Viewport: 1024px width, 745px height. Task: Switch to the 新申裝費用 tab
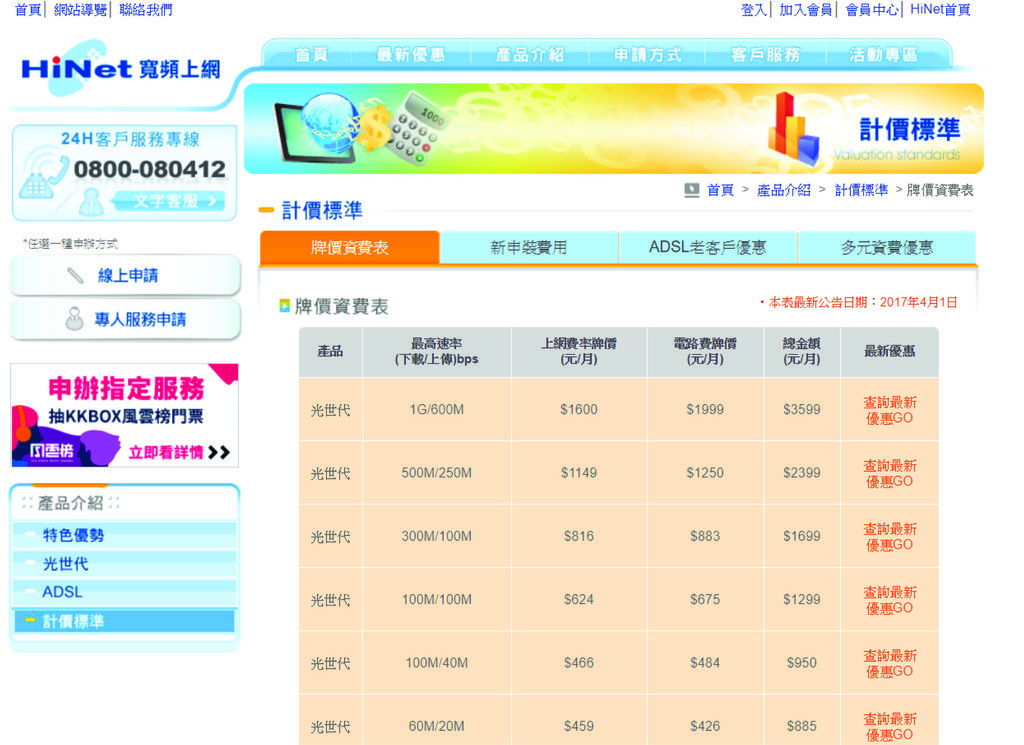point(528,247)
